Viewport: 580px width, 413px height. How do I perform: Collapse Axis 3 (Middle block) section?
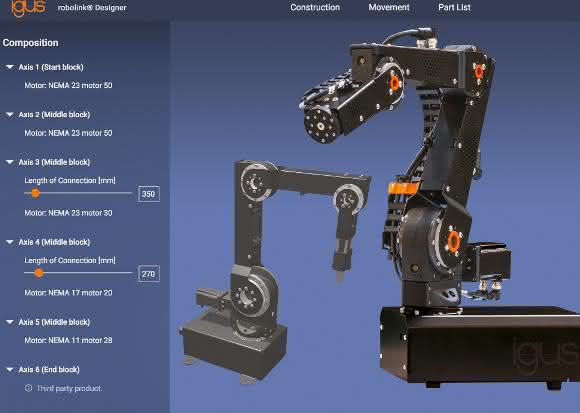pos(10,162)
